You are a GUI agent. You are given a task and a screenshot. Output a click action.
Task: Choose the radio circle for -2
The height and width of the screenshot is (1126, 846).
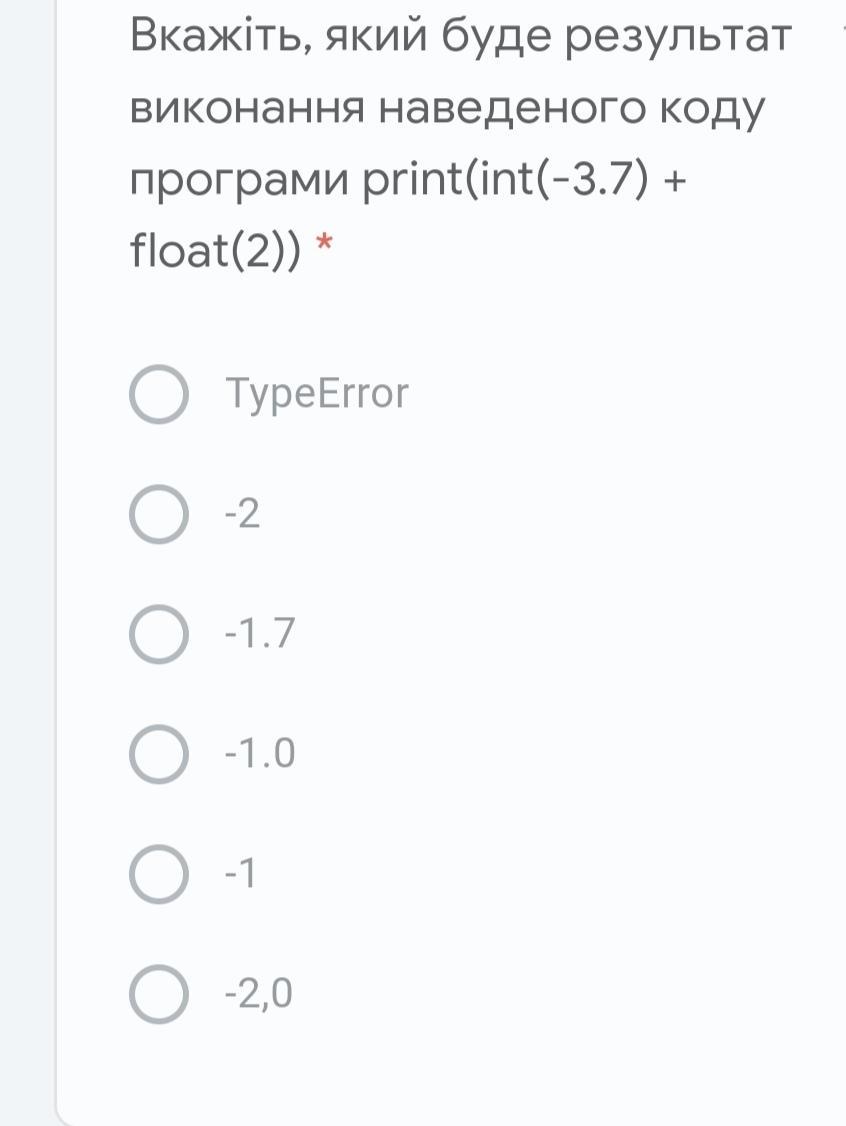pos(159,513)
